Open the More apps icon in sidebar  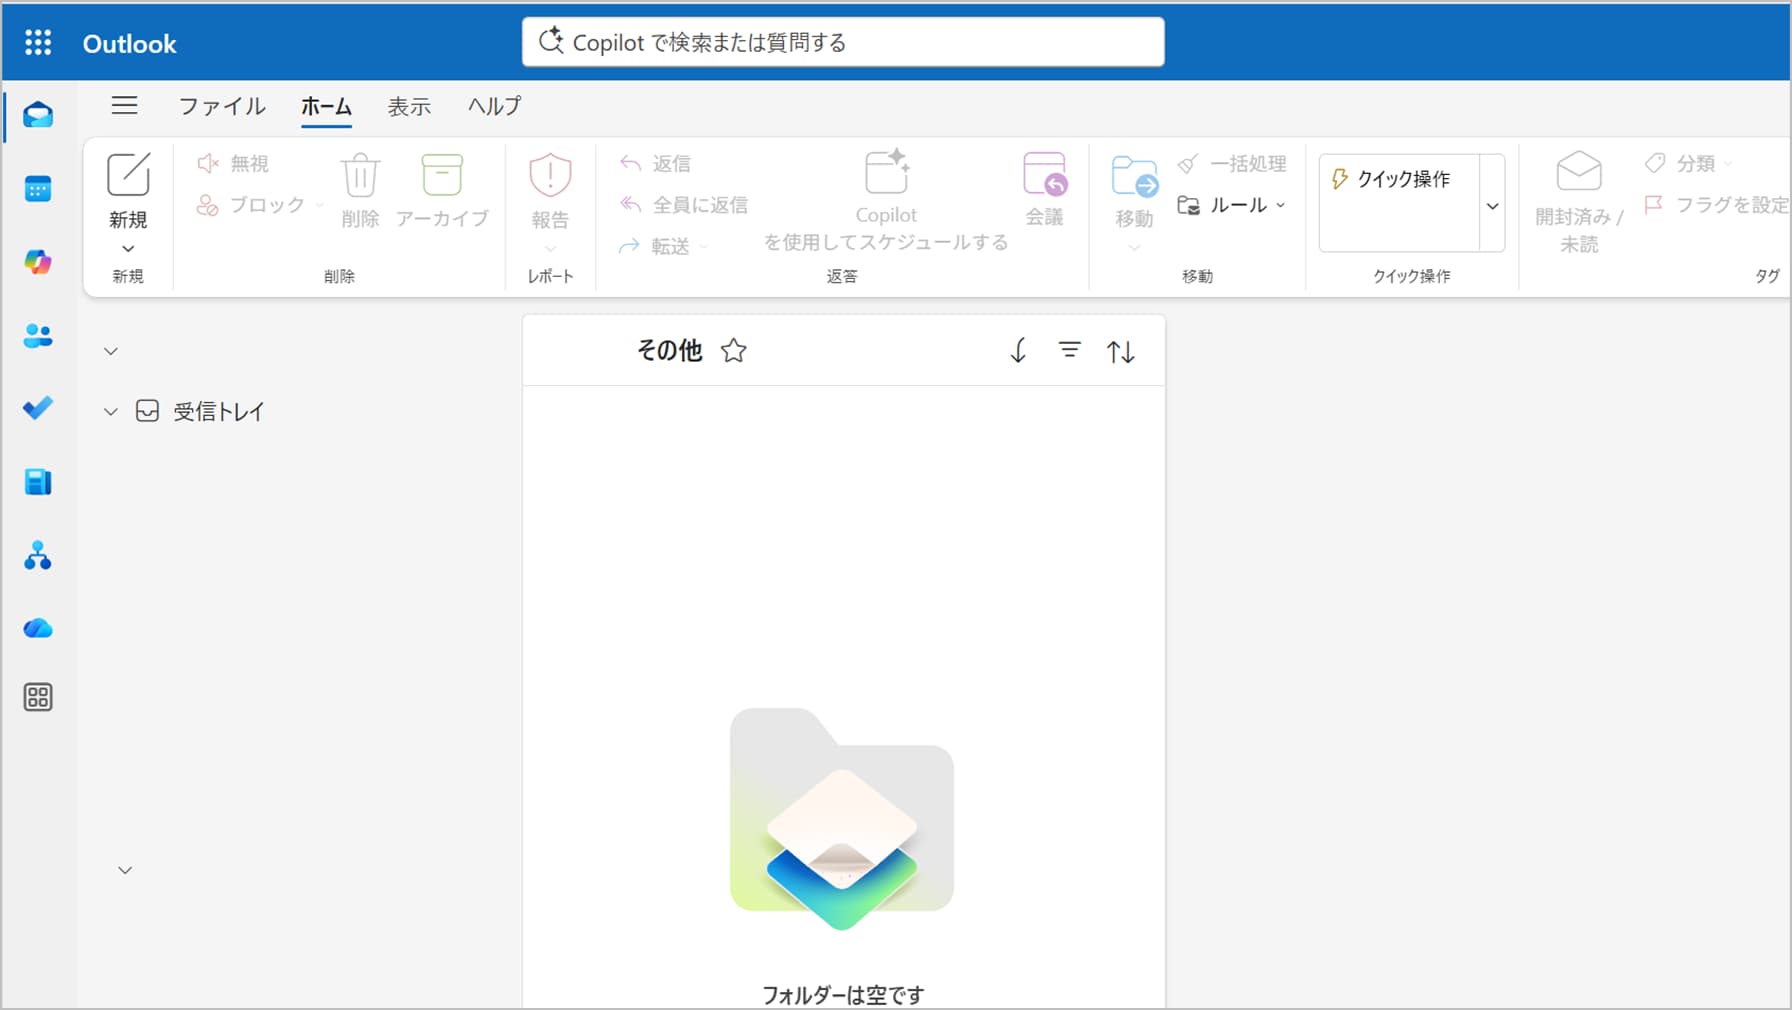(38, 697)
